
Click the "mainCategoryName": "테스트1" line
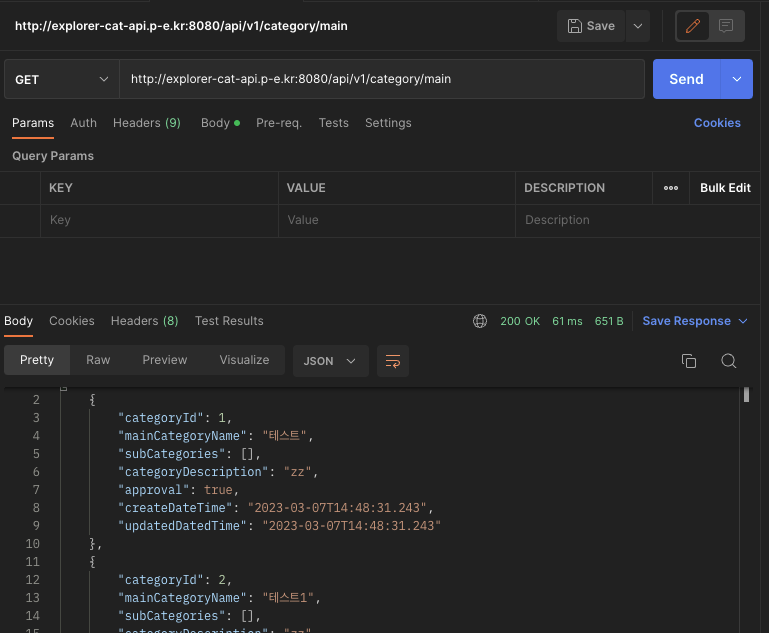(219, 598)
